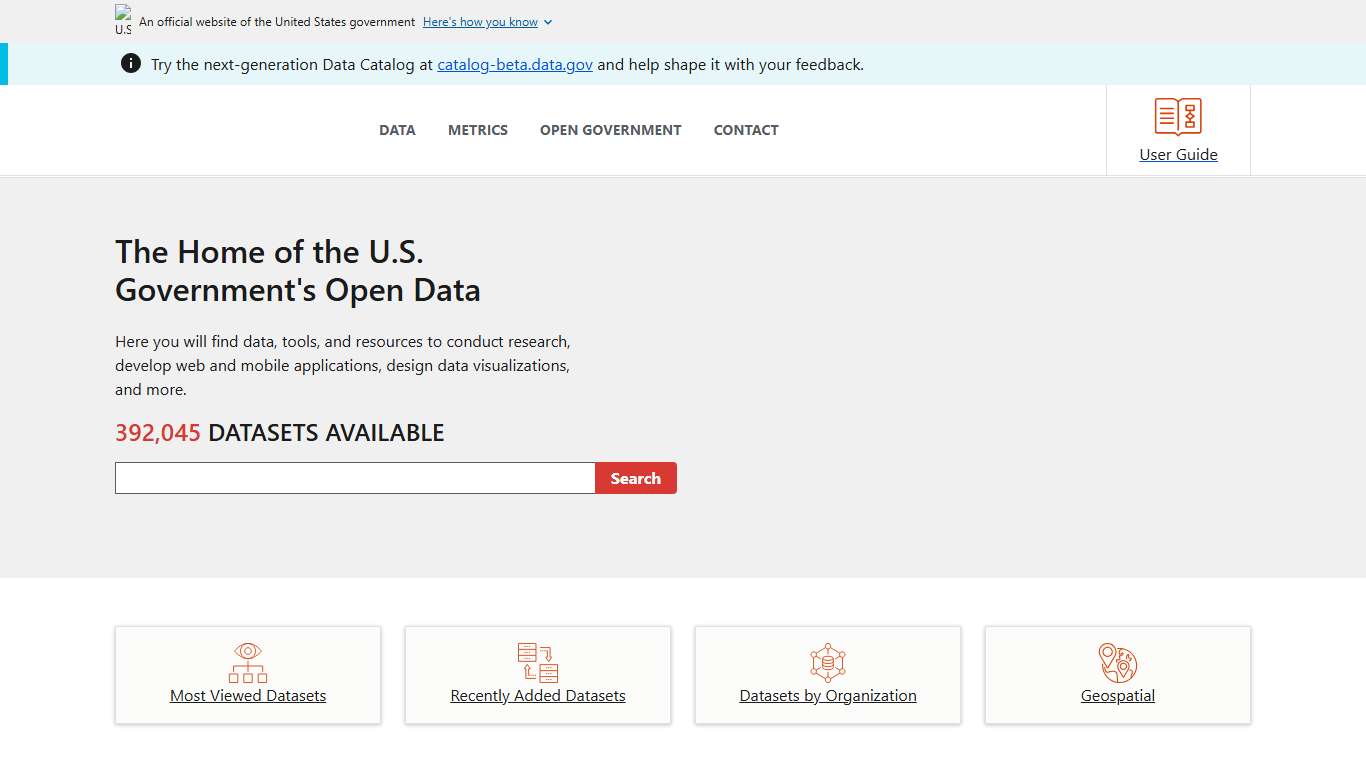
Task: Open the Geospatial datasets page
Action: (x=1117, y=695)
